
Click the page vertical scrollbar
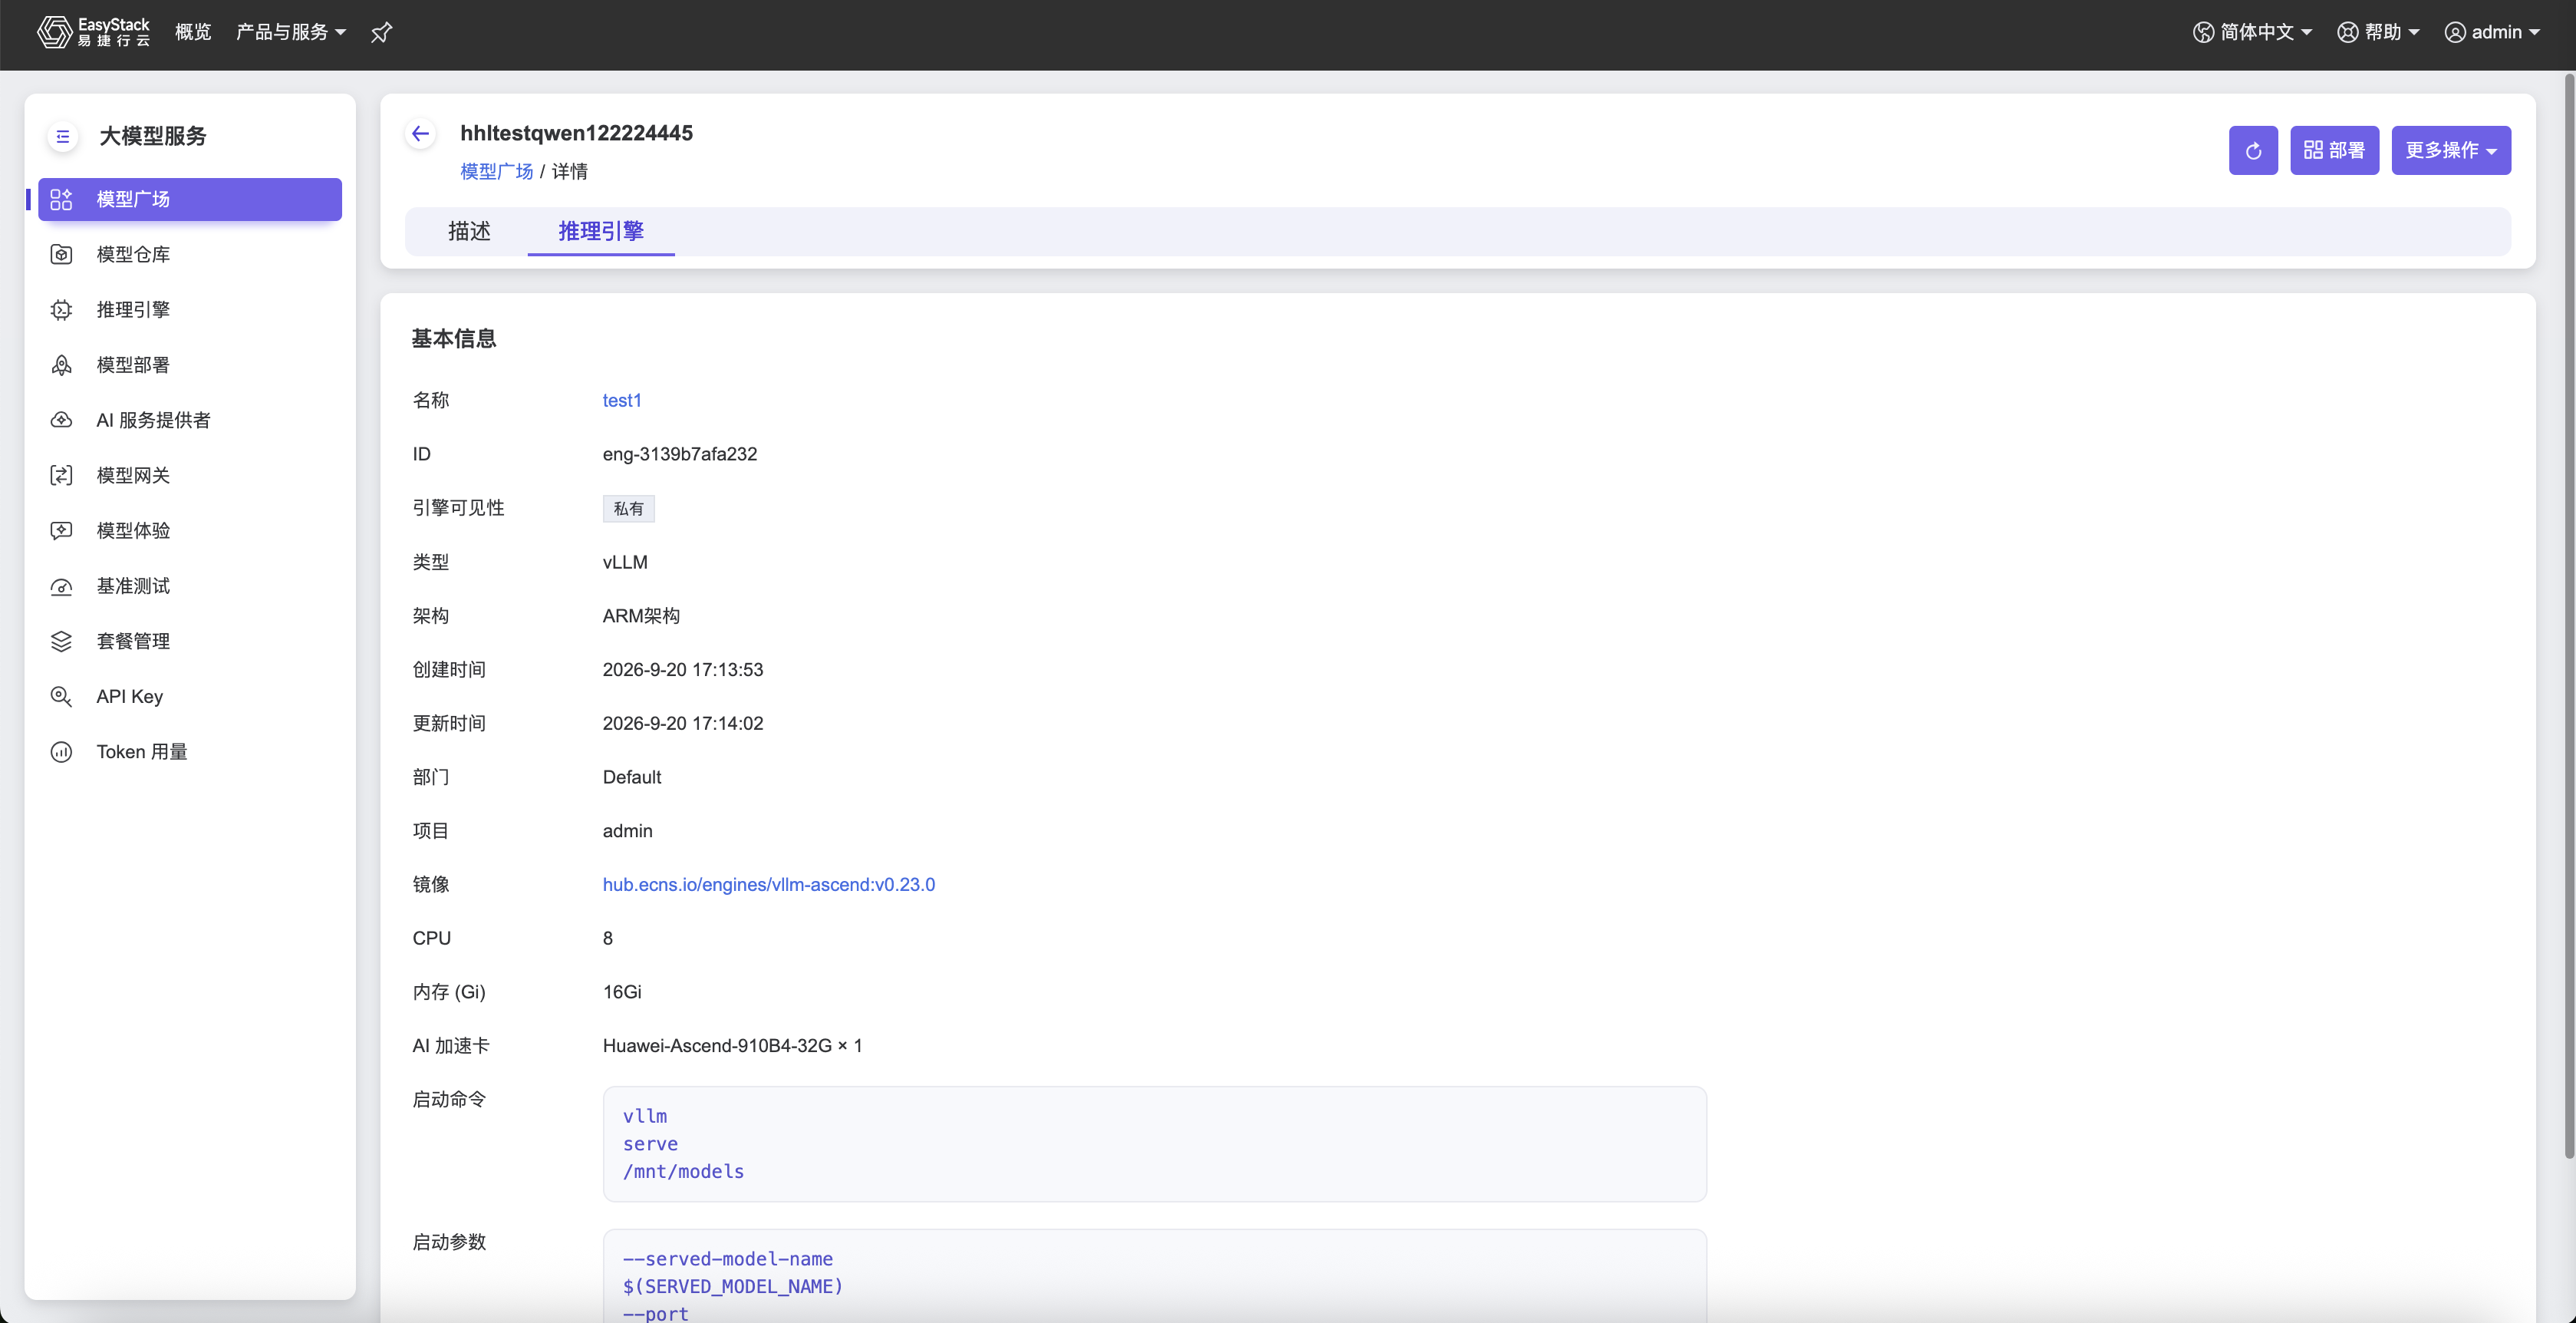[2569, 616]
